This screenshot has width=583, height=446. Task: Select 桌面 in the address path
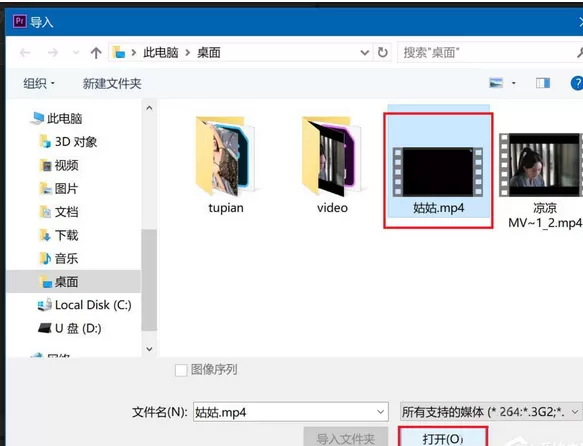click(209, 53)
